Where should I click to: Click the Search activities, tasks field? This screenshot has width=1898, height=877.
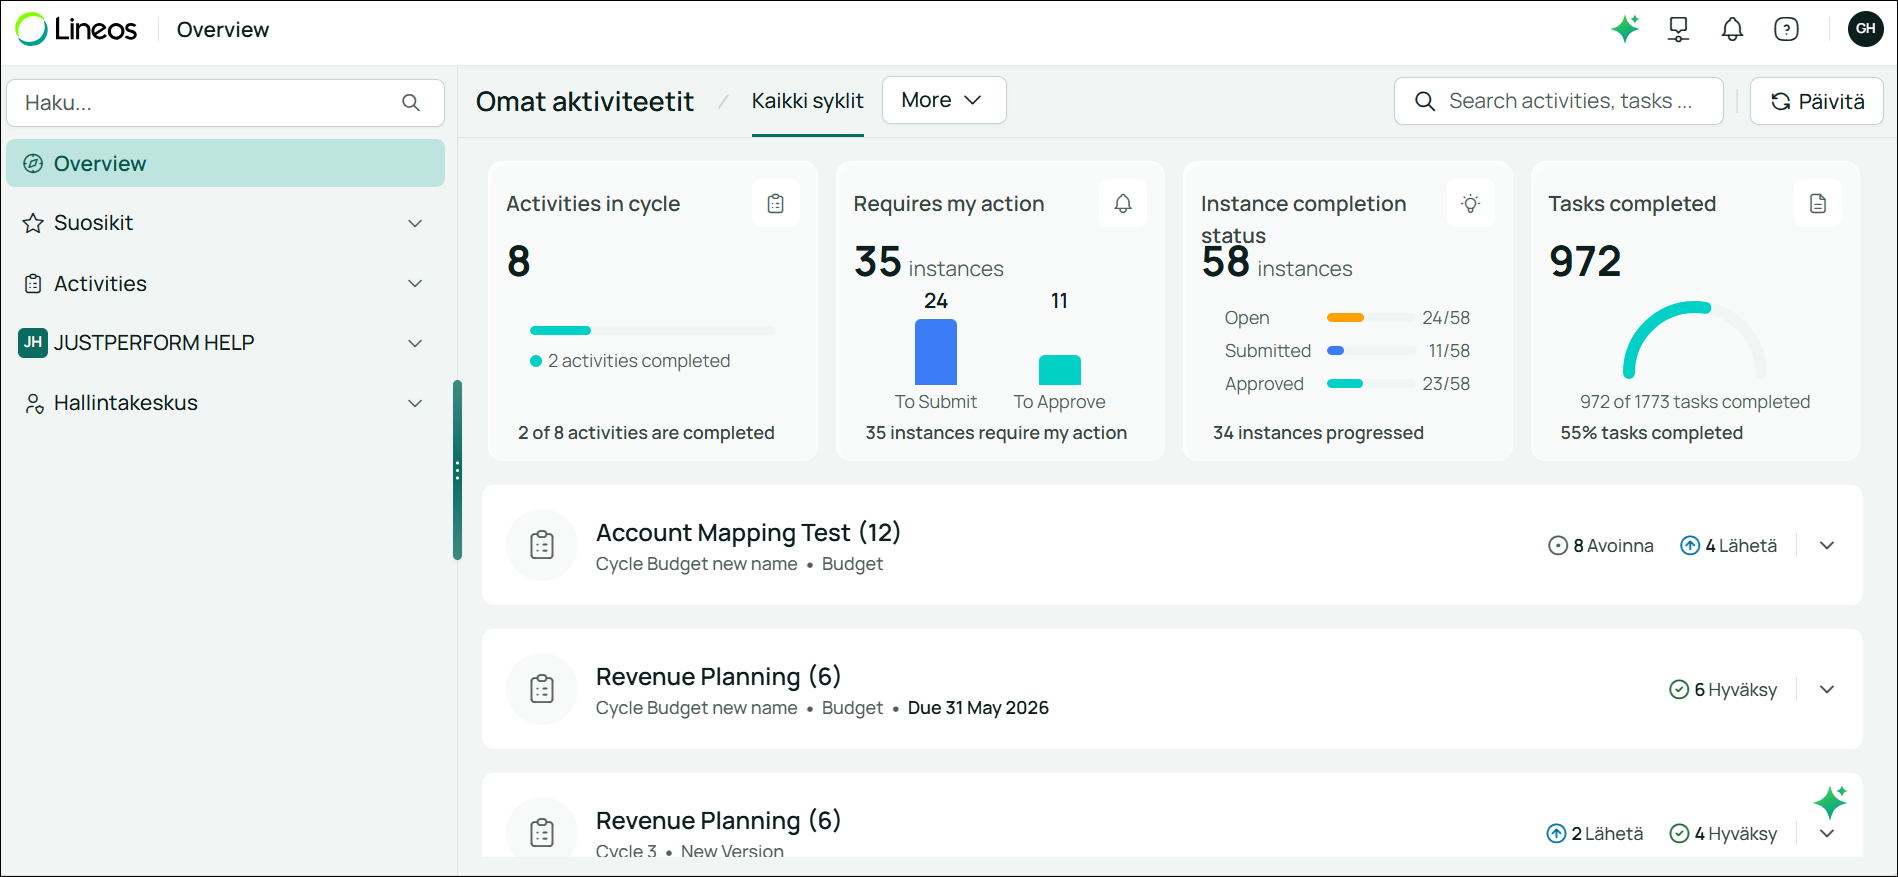tap(1559, 101)
